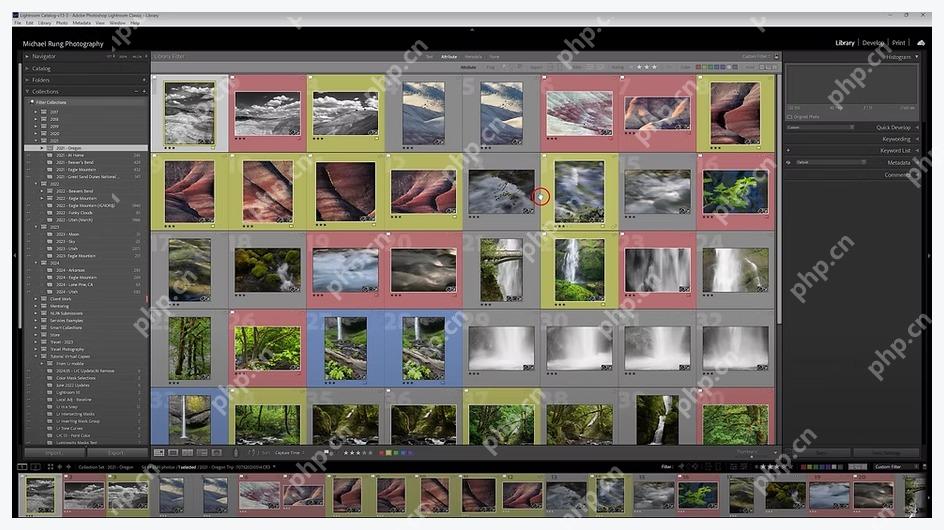Click the plus icon on Keyword List panel
Viewport: 944px width, 530px height.
click(x=788, y=151)
